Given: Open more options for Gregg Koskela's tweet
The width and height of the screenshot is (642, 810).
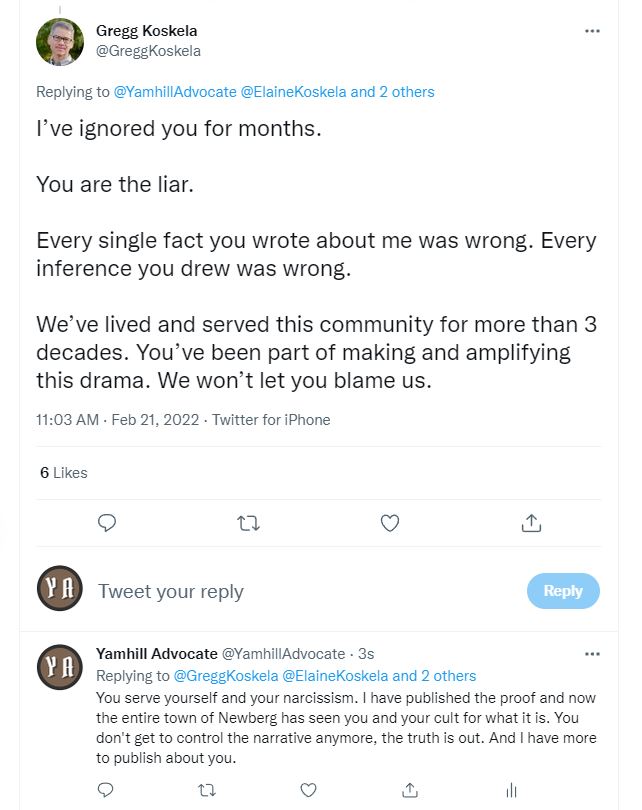Looking at the screenshot, I should coord(592,31).
